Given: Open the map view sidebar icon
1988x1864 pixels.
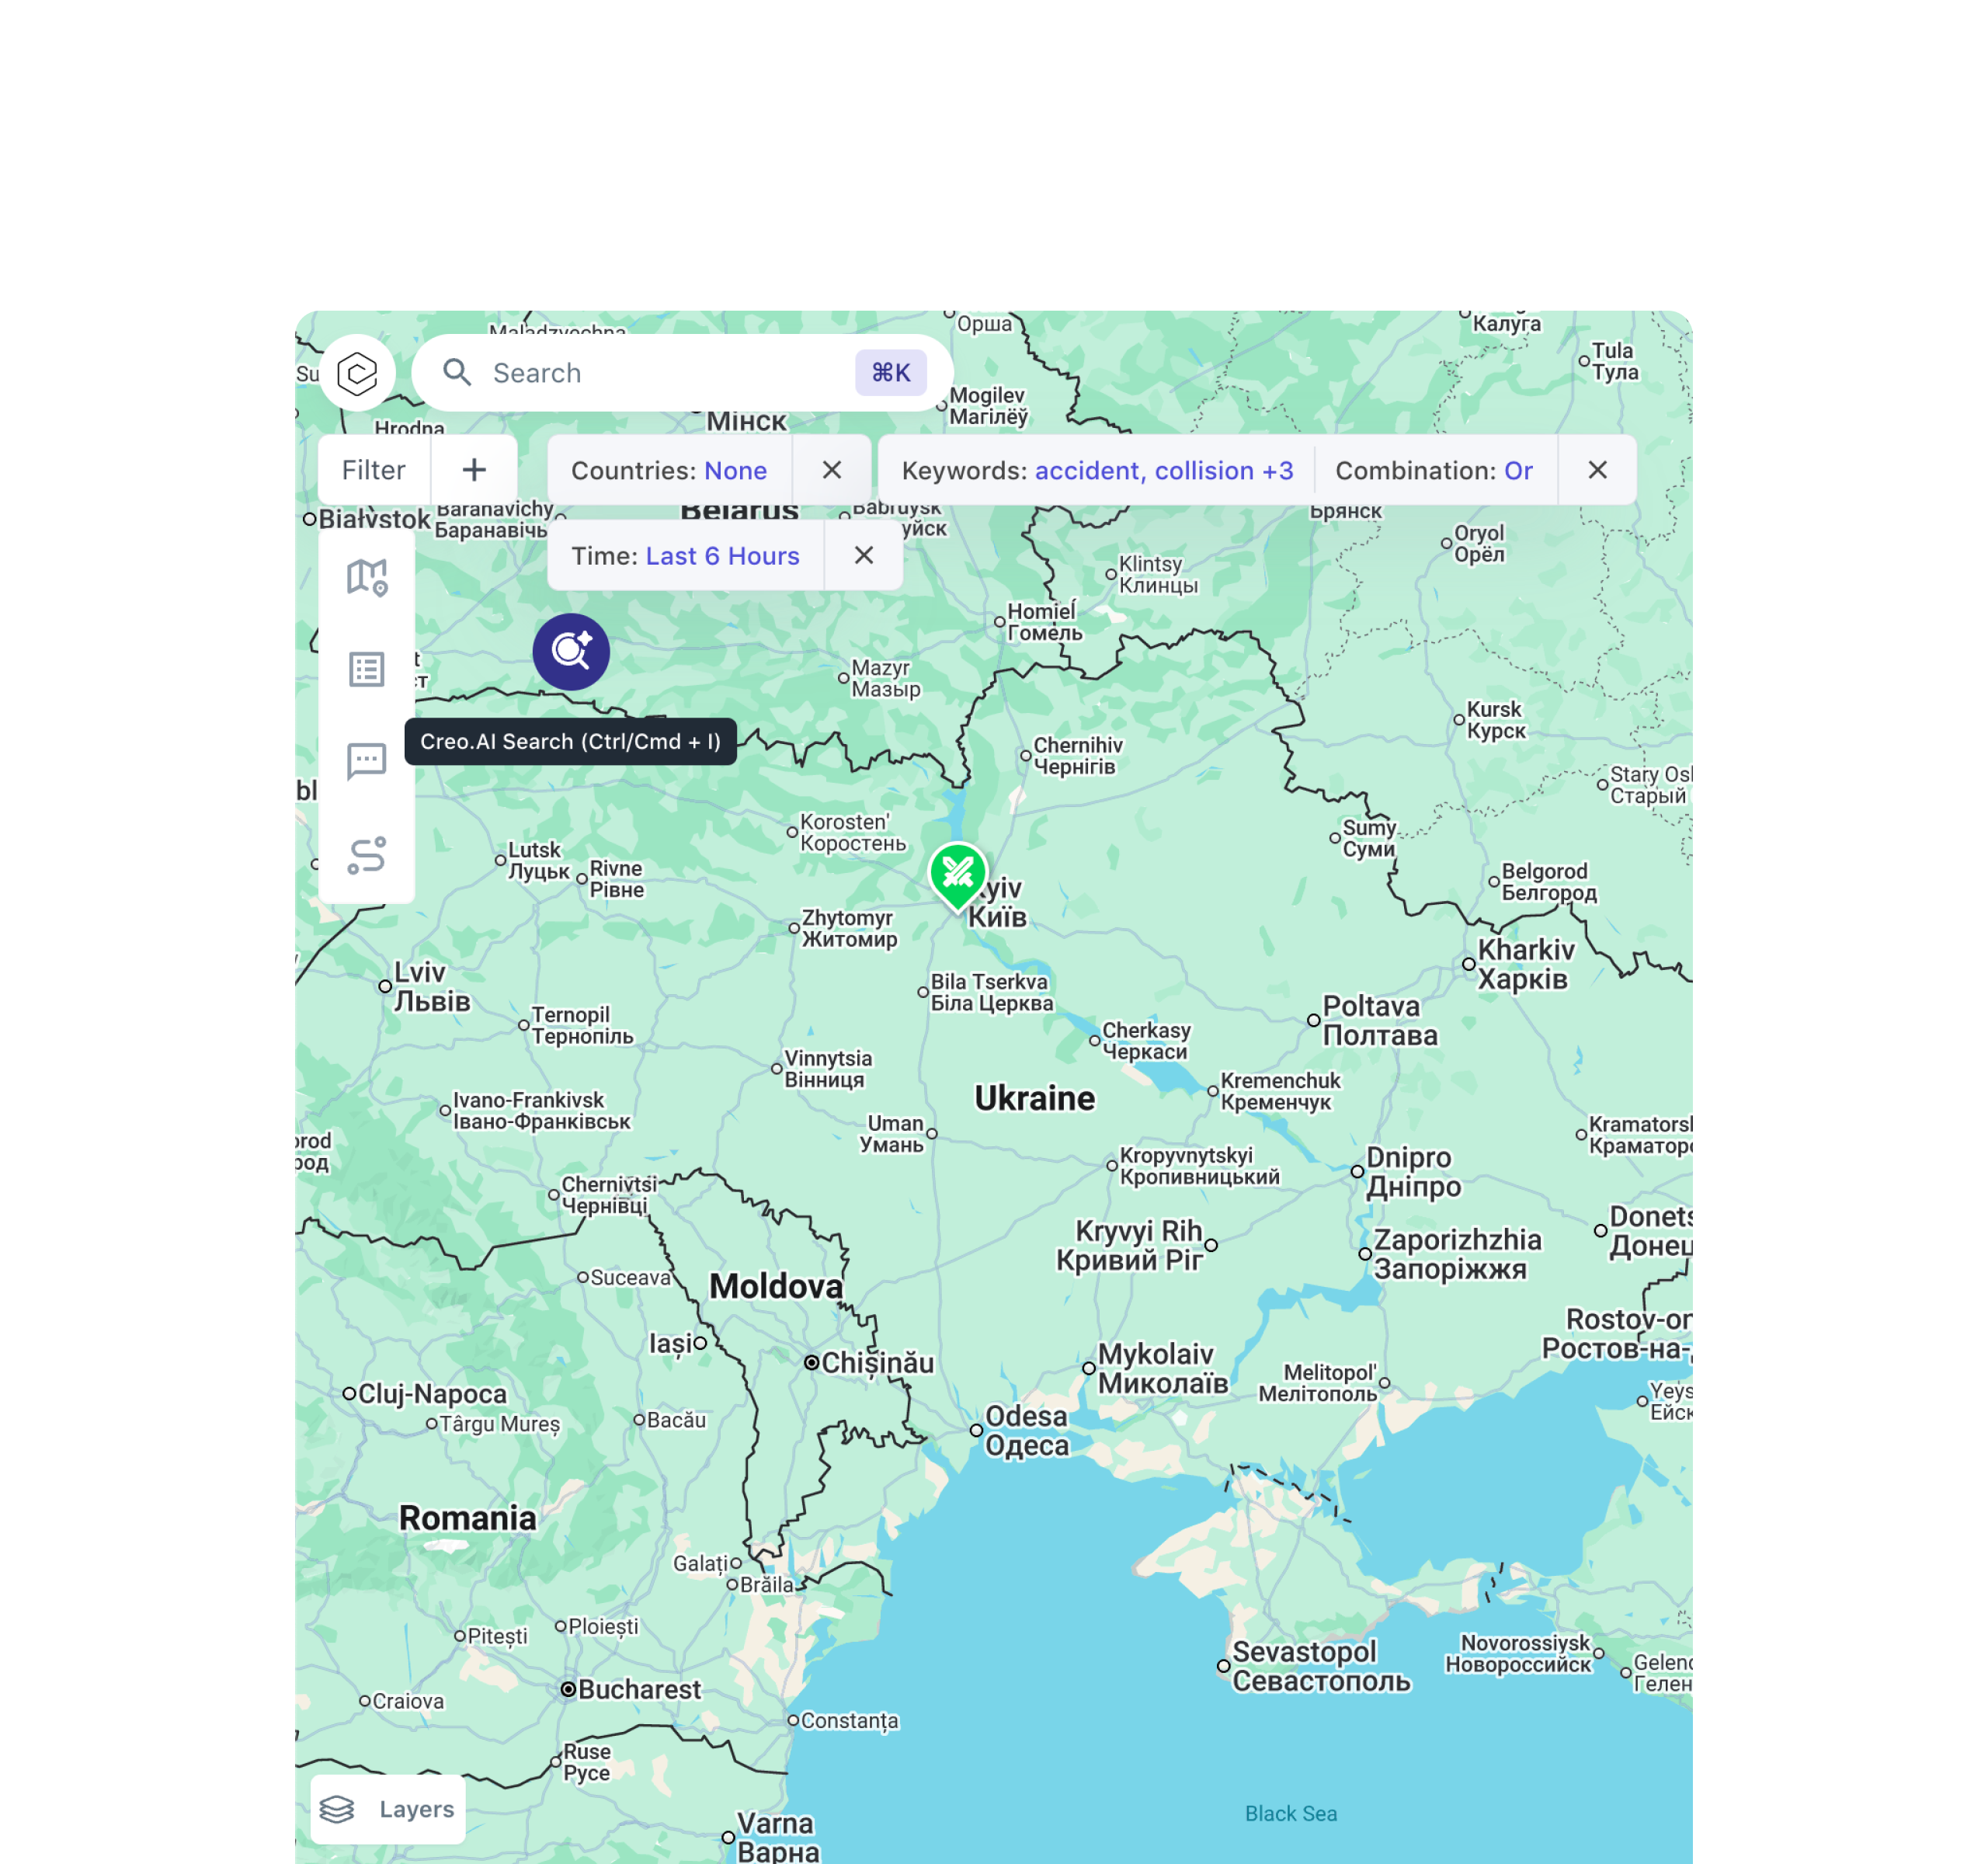Looking at the screenshot, I should pyautogui.click(x=367, y=577).
